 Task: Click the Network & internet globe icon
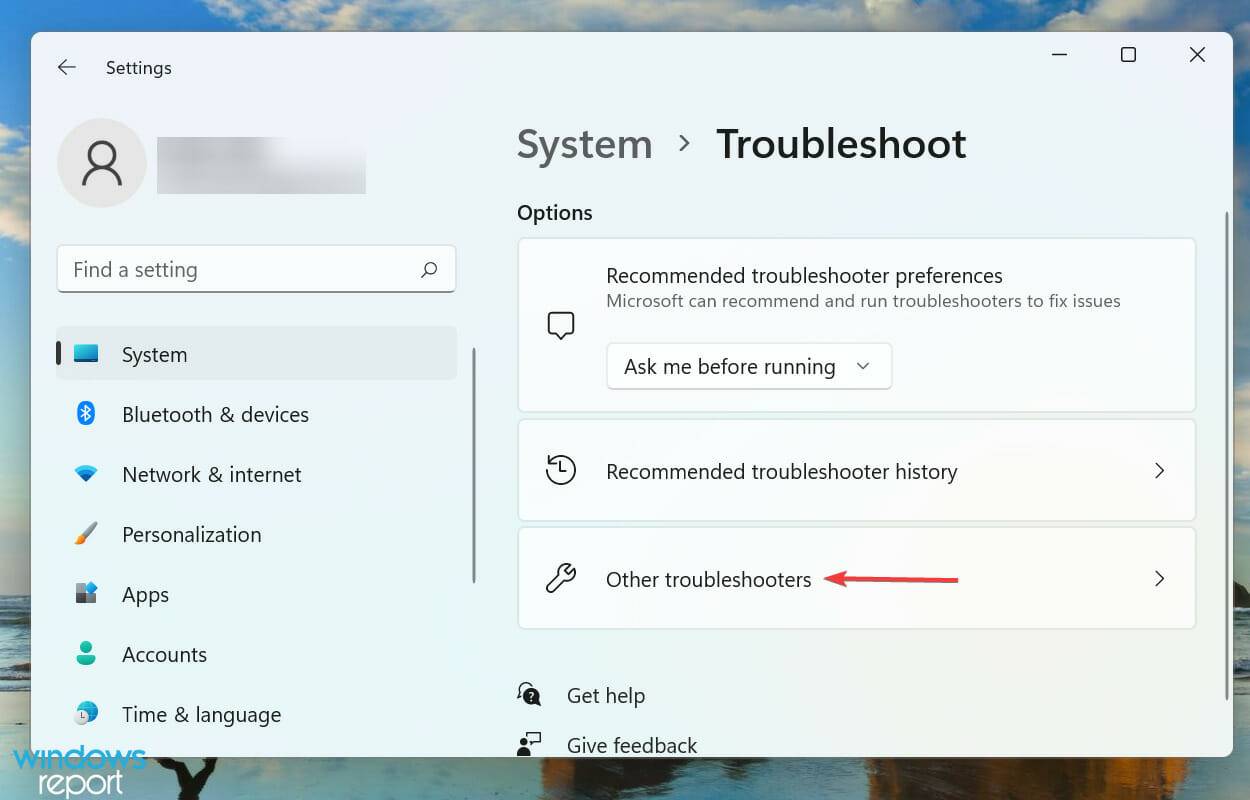pyautogui.click(x=86, y=474)
